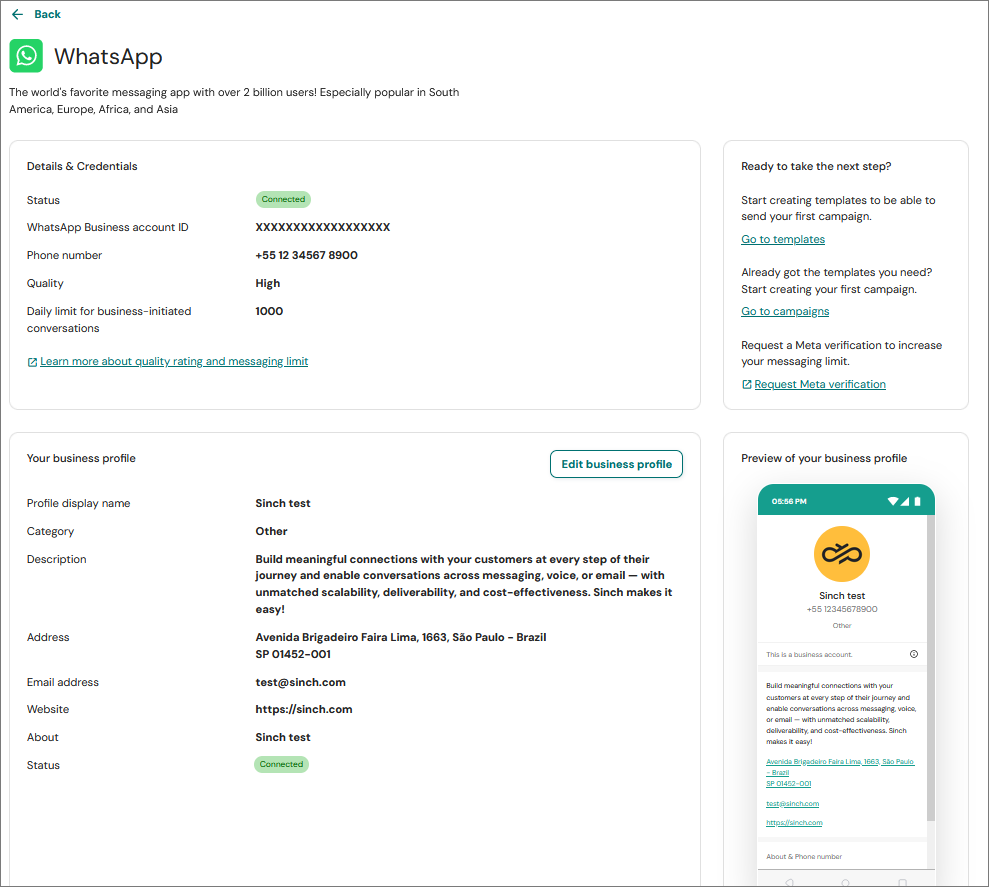Click the Sinch logo avatar in preview
Viewport: 989px width, 887px height.
pos(842,554)
